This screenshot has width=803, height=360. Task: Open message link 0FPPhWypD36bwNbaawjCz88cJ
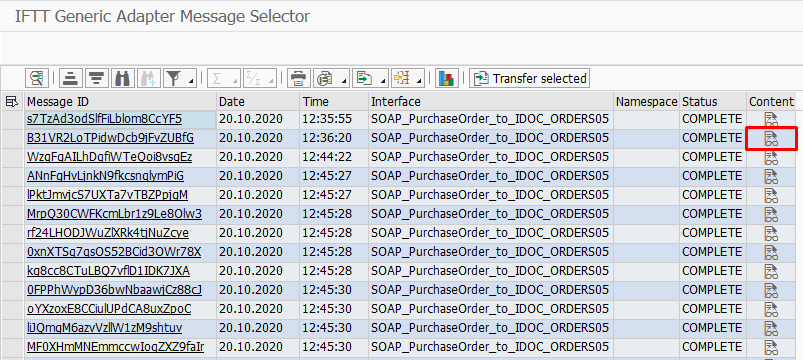pyautogui.click(x=115, y=290)
